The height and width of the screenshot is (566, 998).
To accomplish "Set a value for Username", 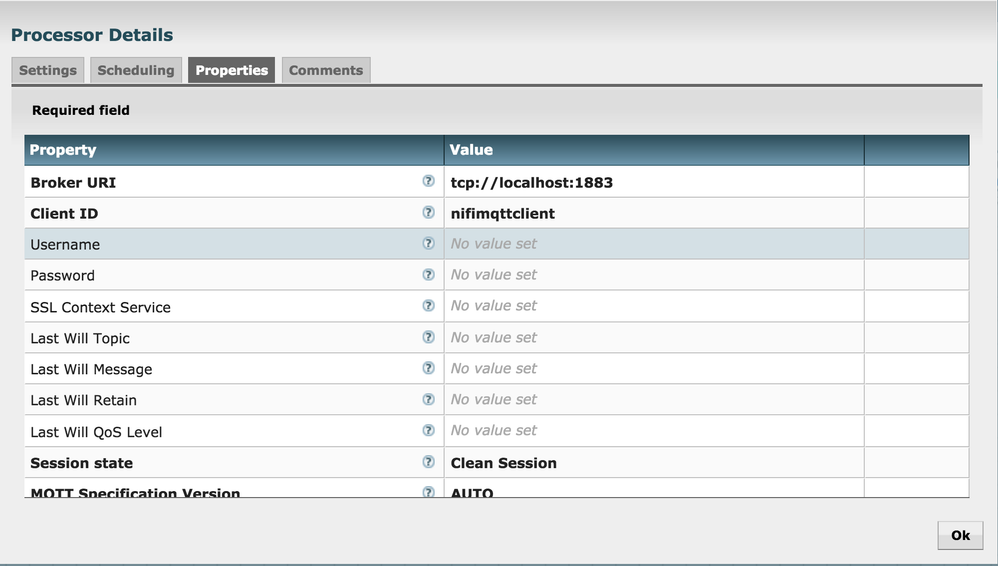I will click(x=653, y=244).
